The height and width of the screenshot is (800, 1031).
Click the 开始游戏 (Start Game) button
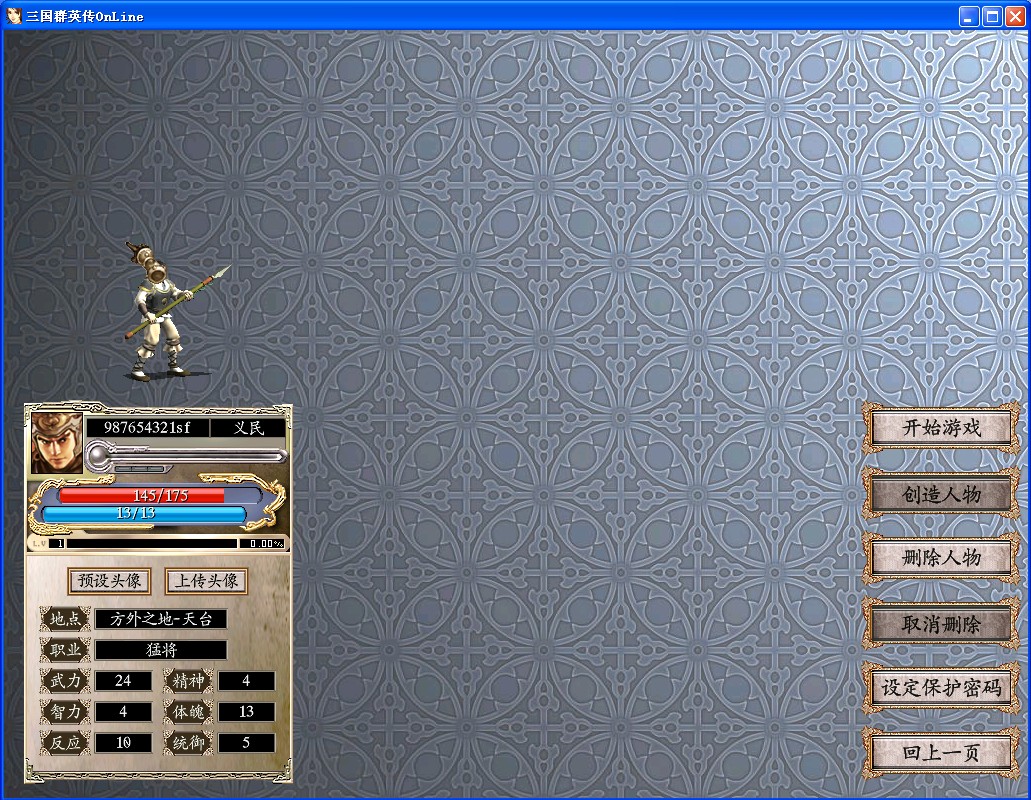coord(941,428)
